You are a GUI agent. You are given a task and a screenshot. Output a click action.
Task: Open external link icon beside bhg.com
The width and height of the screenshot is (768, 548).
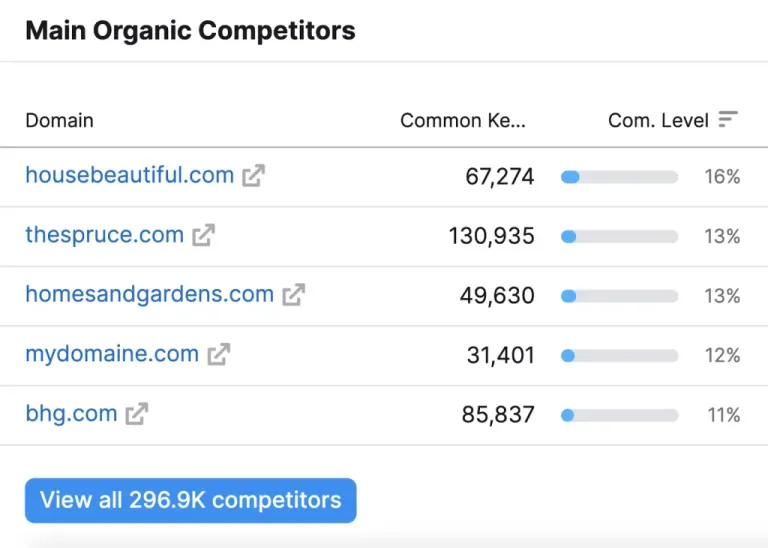137,414
